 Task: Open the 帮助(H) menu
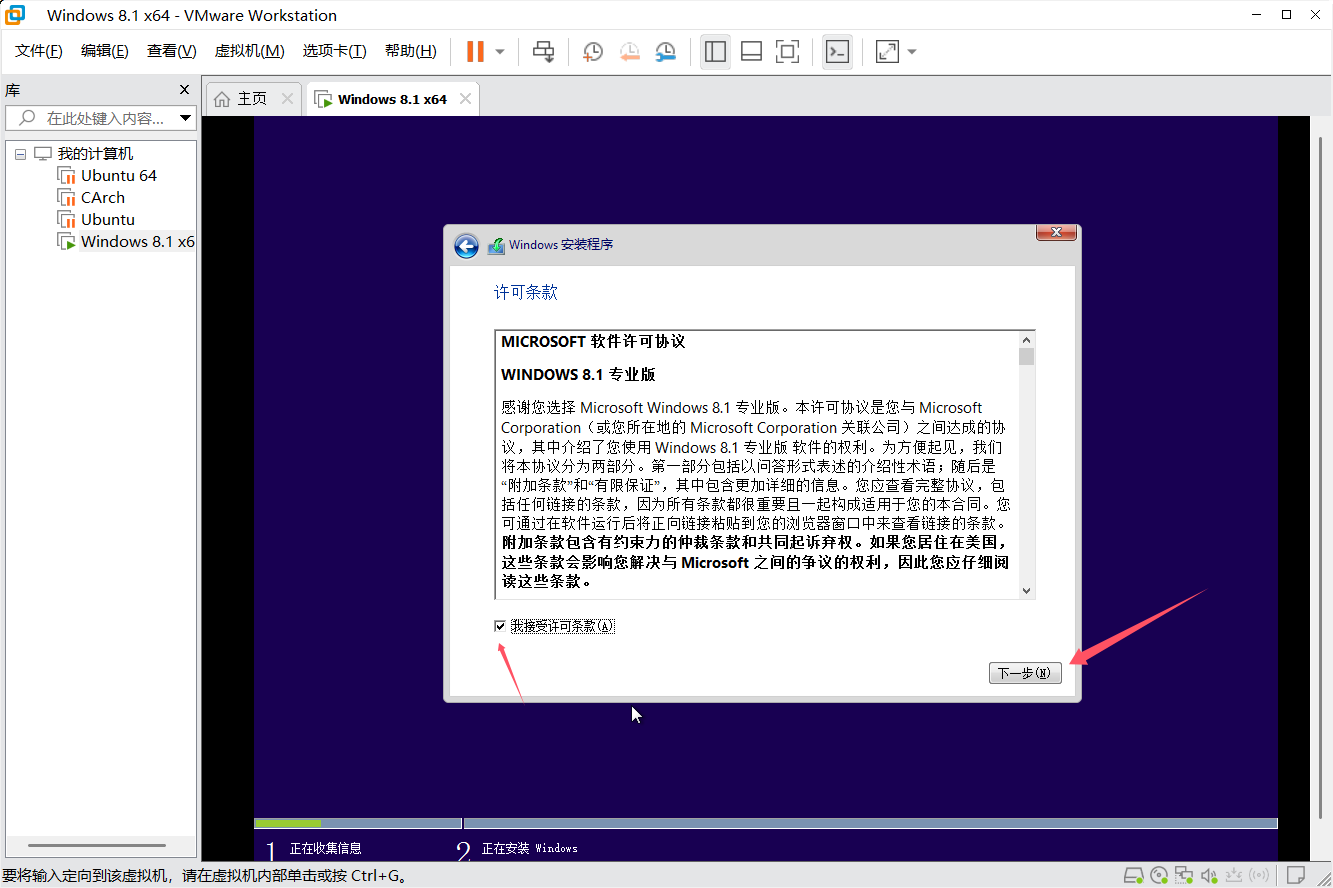410,51
